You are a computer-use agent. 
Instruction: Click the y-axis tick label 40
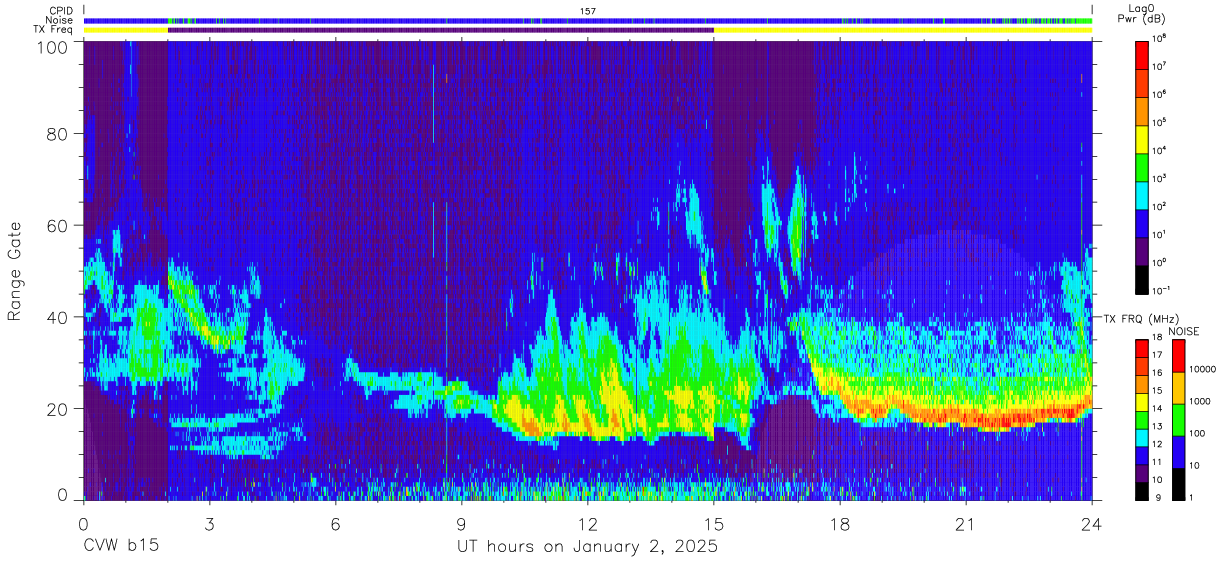point(57,318)
